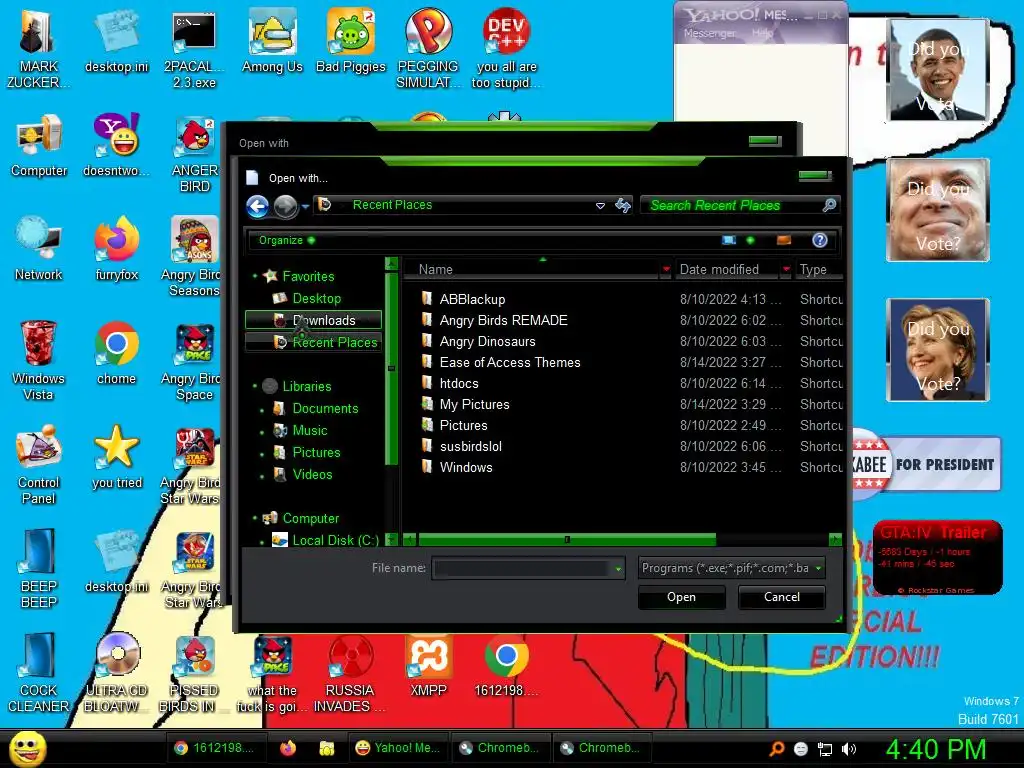The width and height of the screenshot is (1024, 768).
Task: Select the Windows Vista recycle bin icon
Action: [39, 360]
